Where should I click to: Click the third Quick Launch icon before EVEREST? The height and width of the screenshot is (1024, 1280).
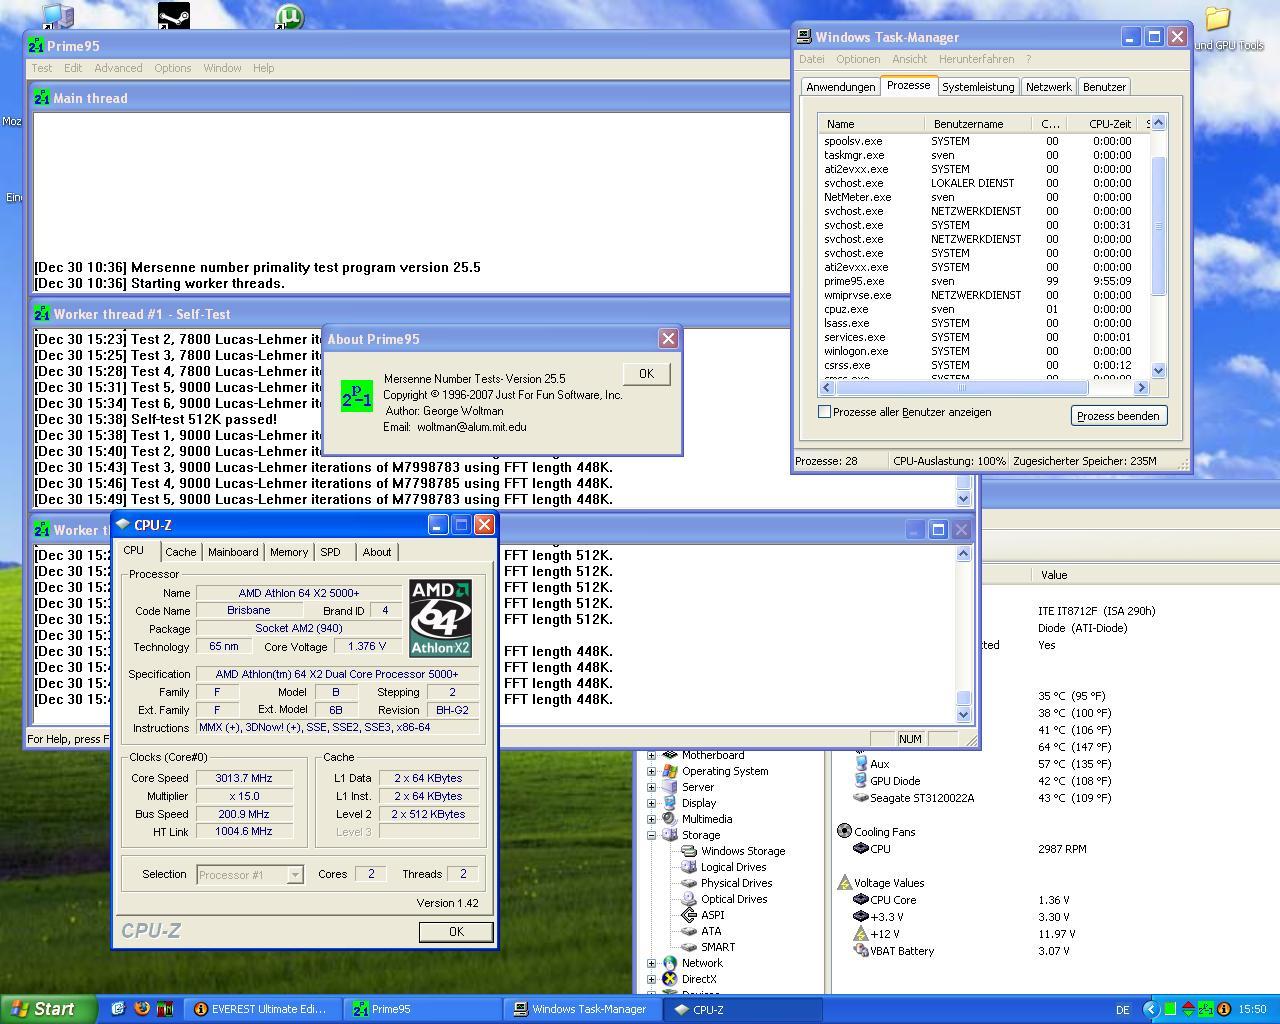coord(165,1009)
